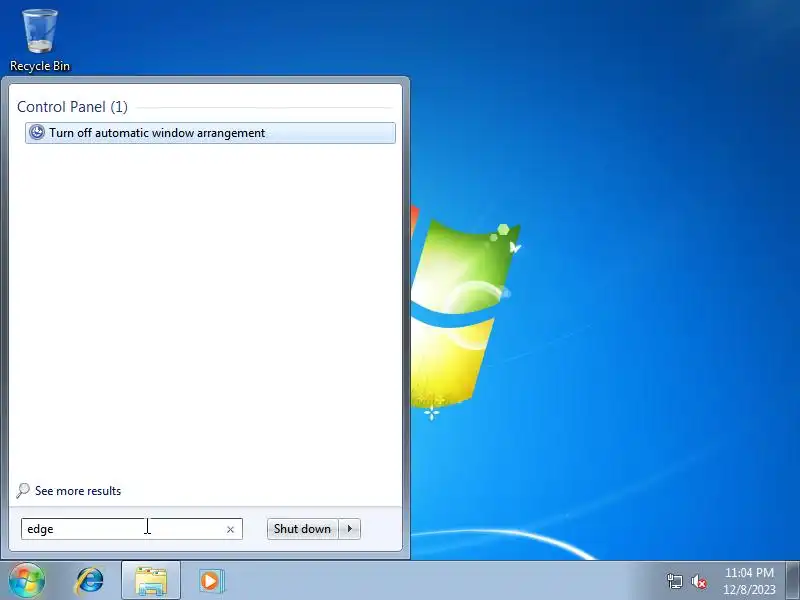Screen dimensions: 800x600
Task: Click the Windows Start orb
Action: point(27,581)
